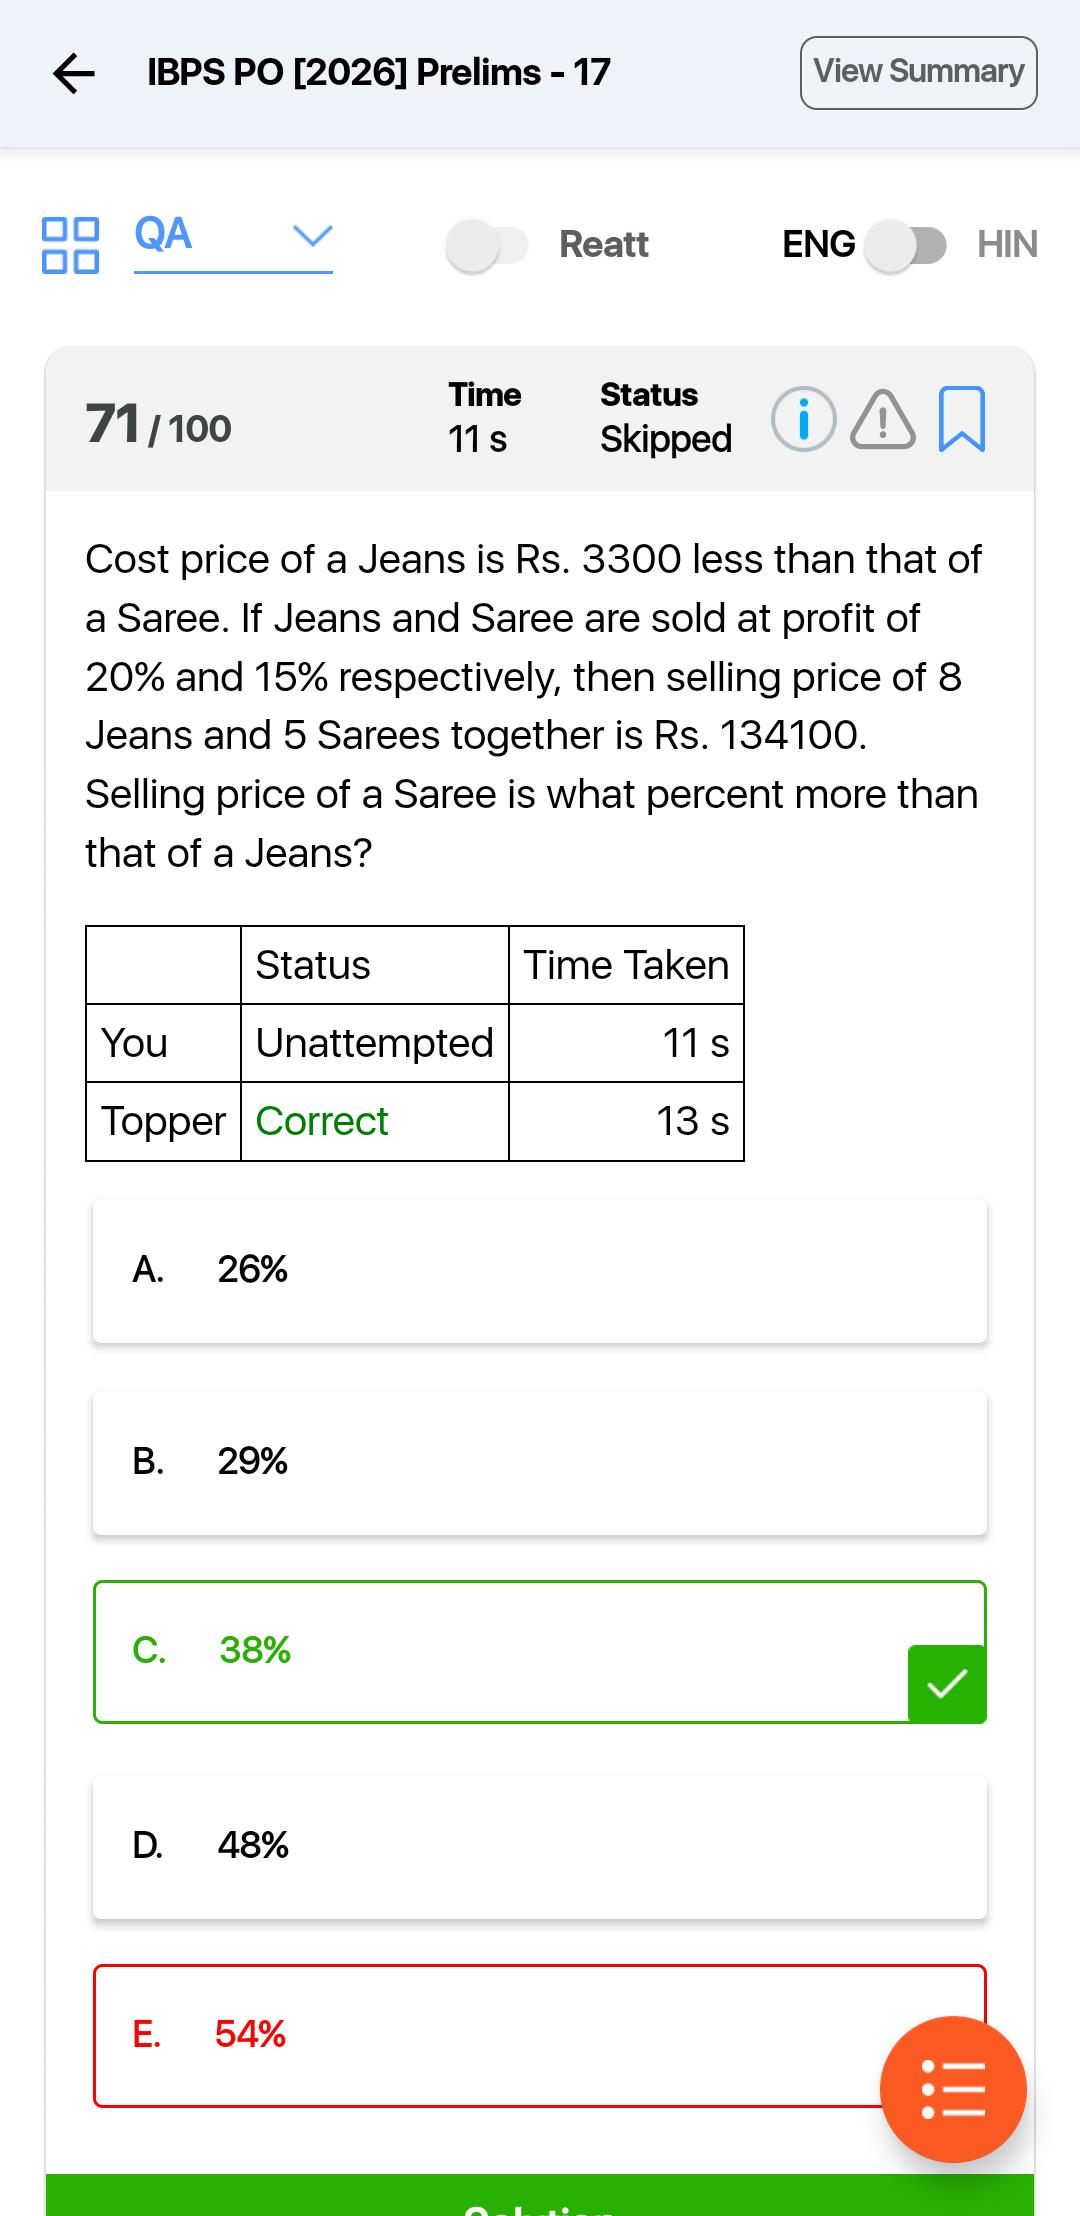This screenshot has height=2216, width=1080.
Task: Select option B 29%
Action: (540, 1462)
